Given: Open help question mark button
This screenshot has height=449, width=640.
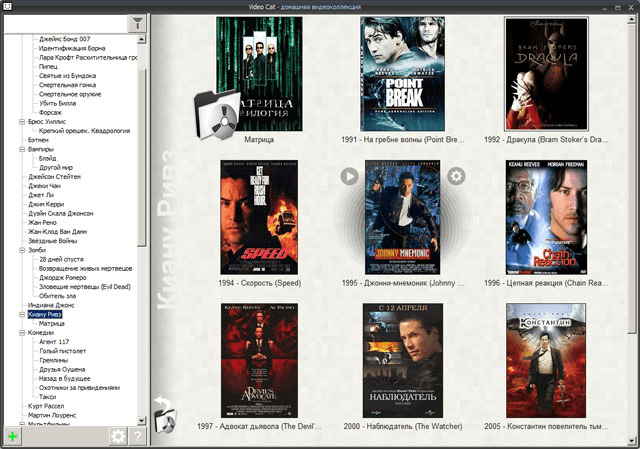Looking at the screenshot, I should pos(138,436).
